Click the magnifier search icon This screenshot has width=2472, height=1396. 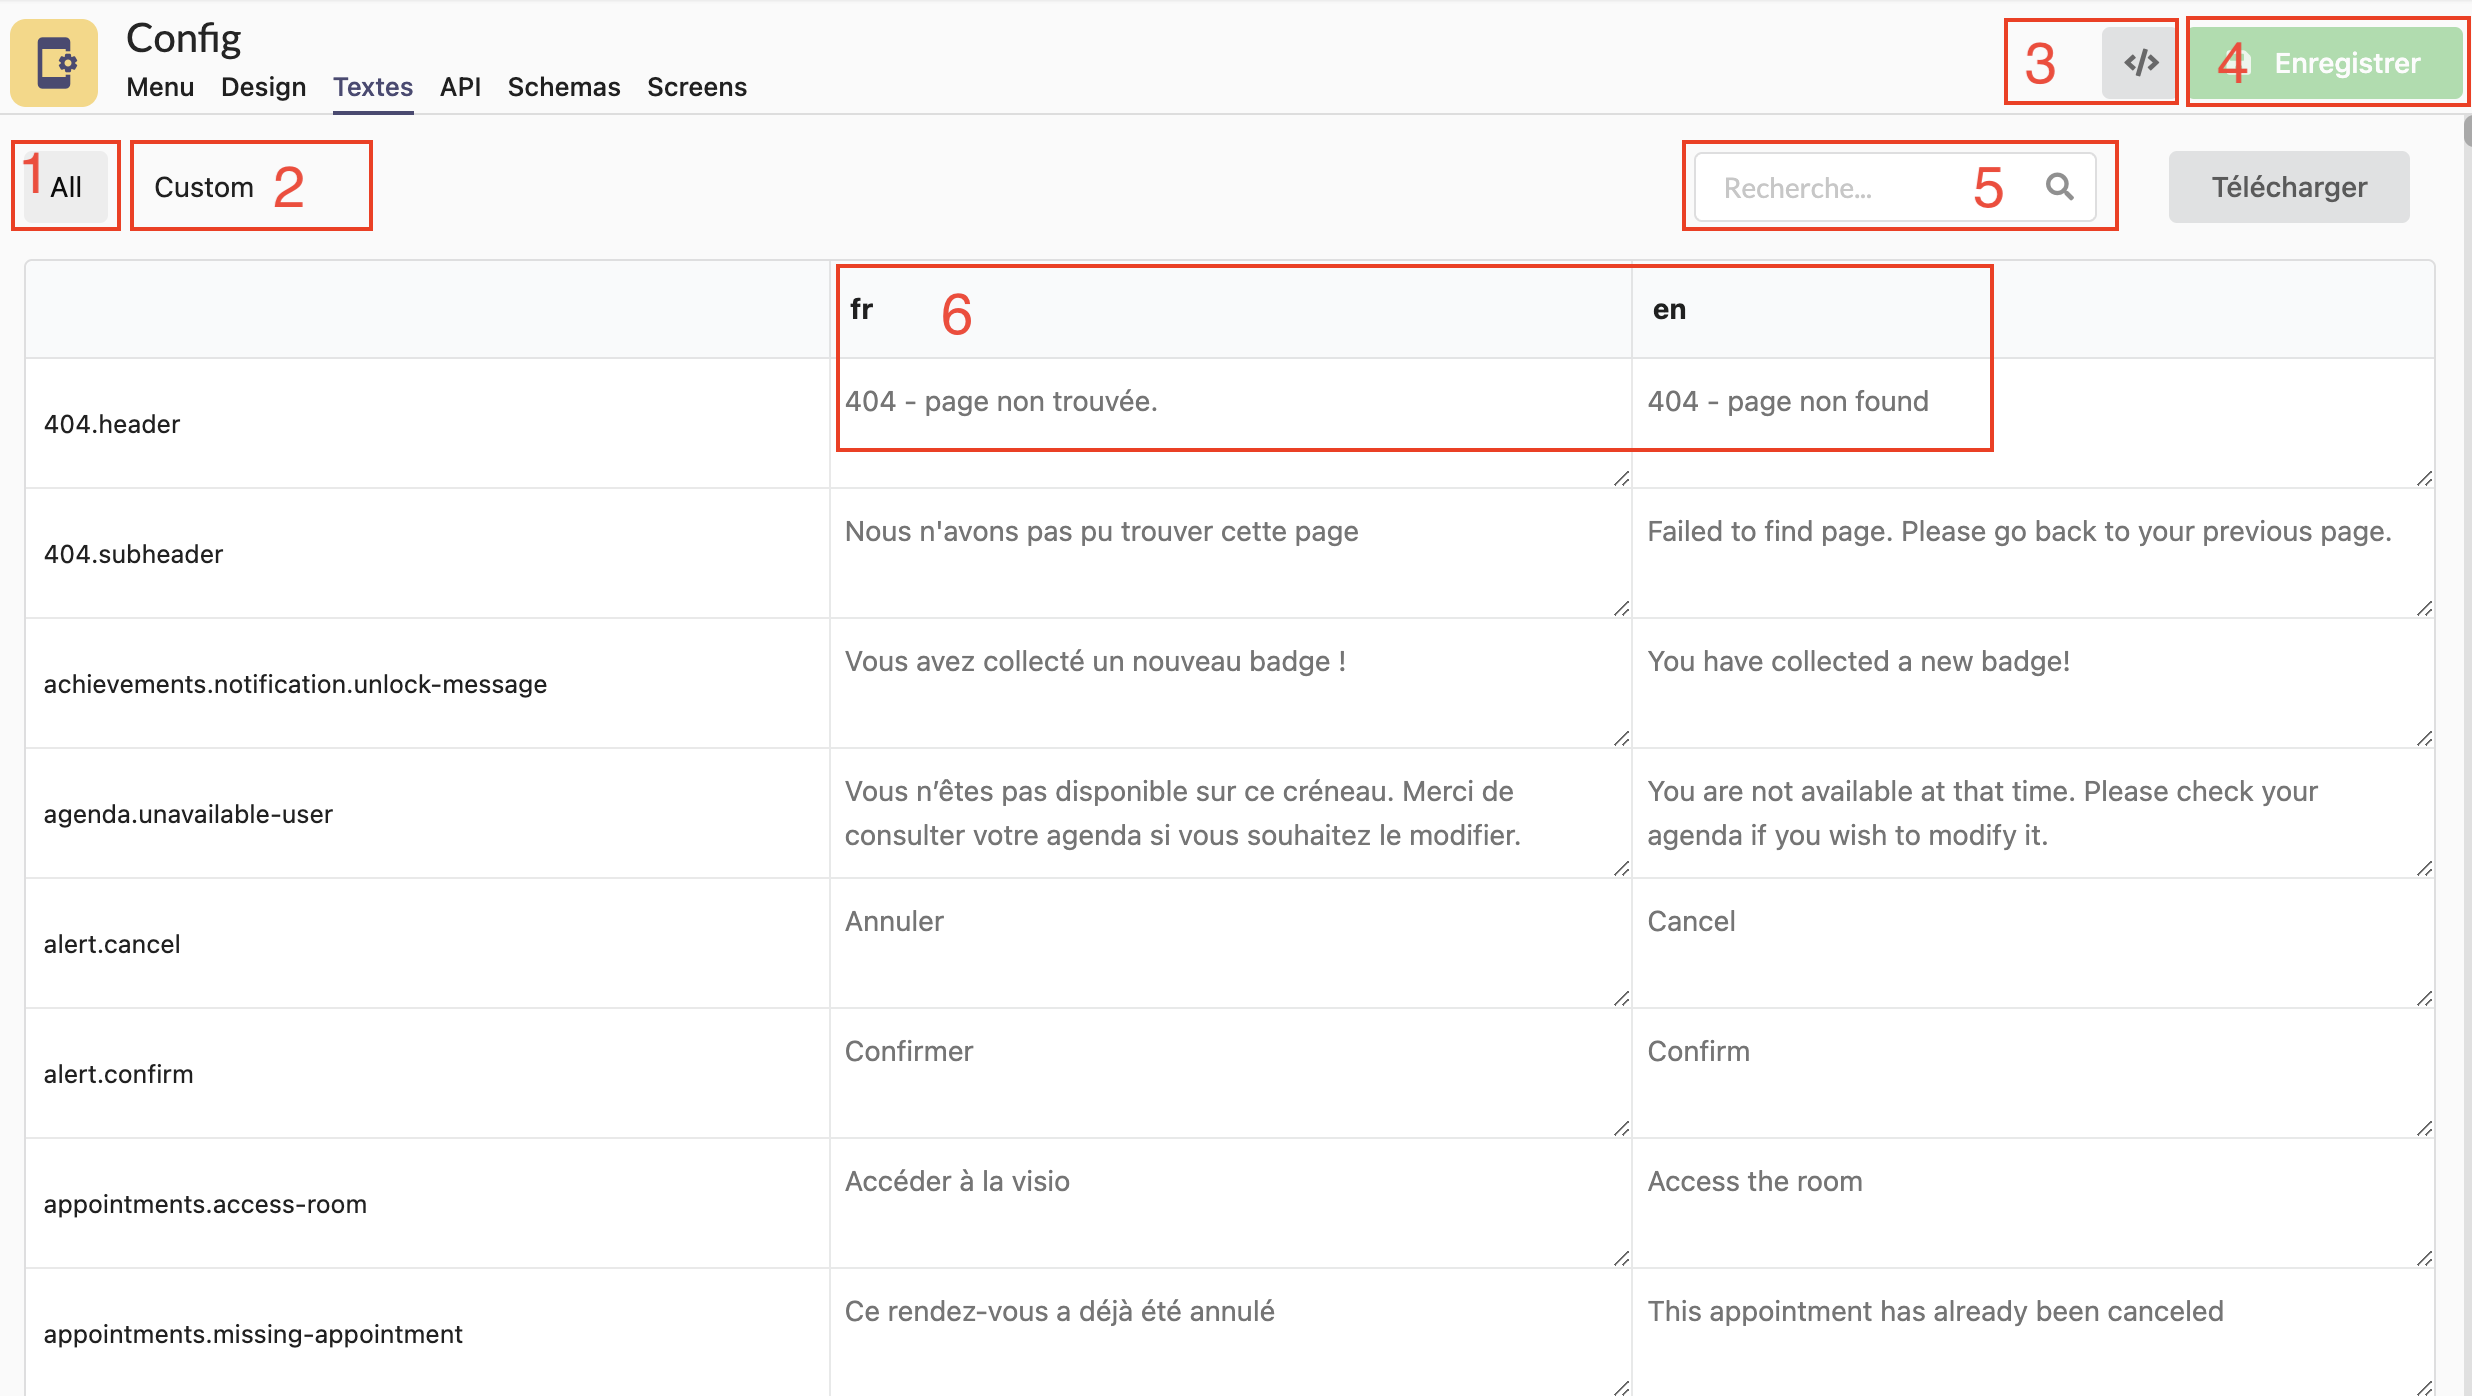pos(2059,186)
